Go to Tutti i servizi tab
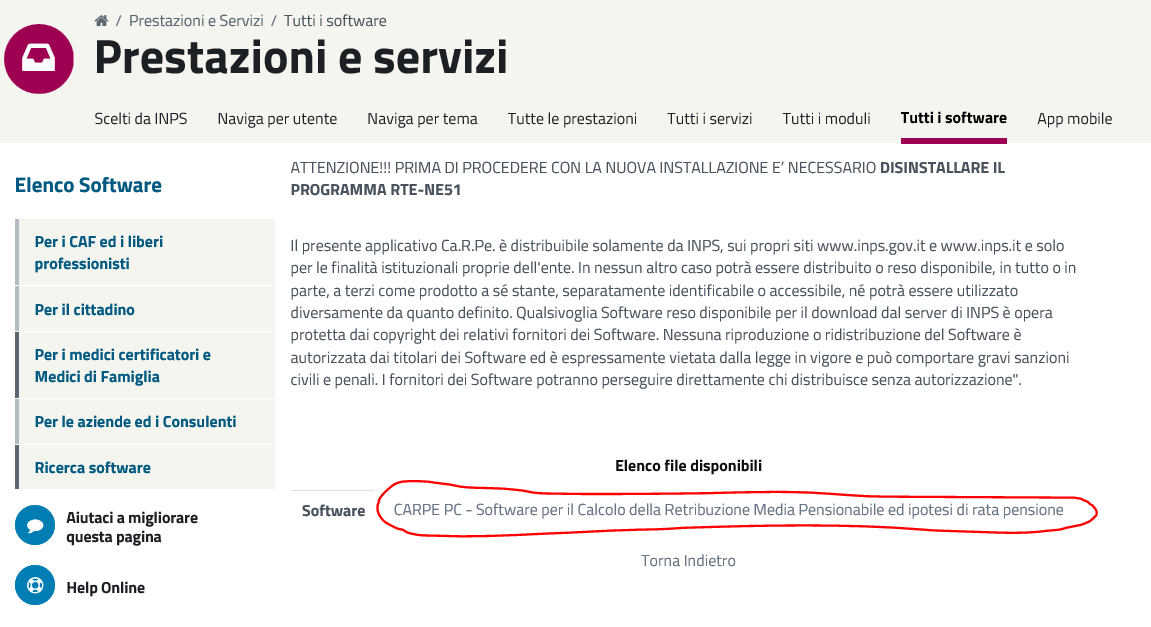 coord(709,118)
